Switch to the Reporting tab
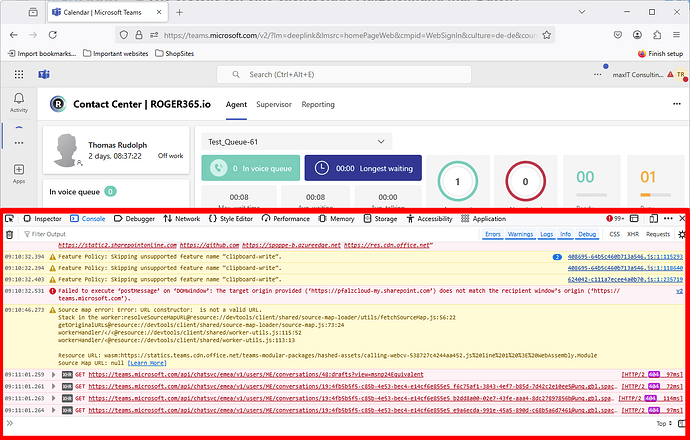 pyautogui.click(x=318, y=104)
